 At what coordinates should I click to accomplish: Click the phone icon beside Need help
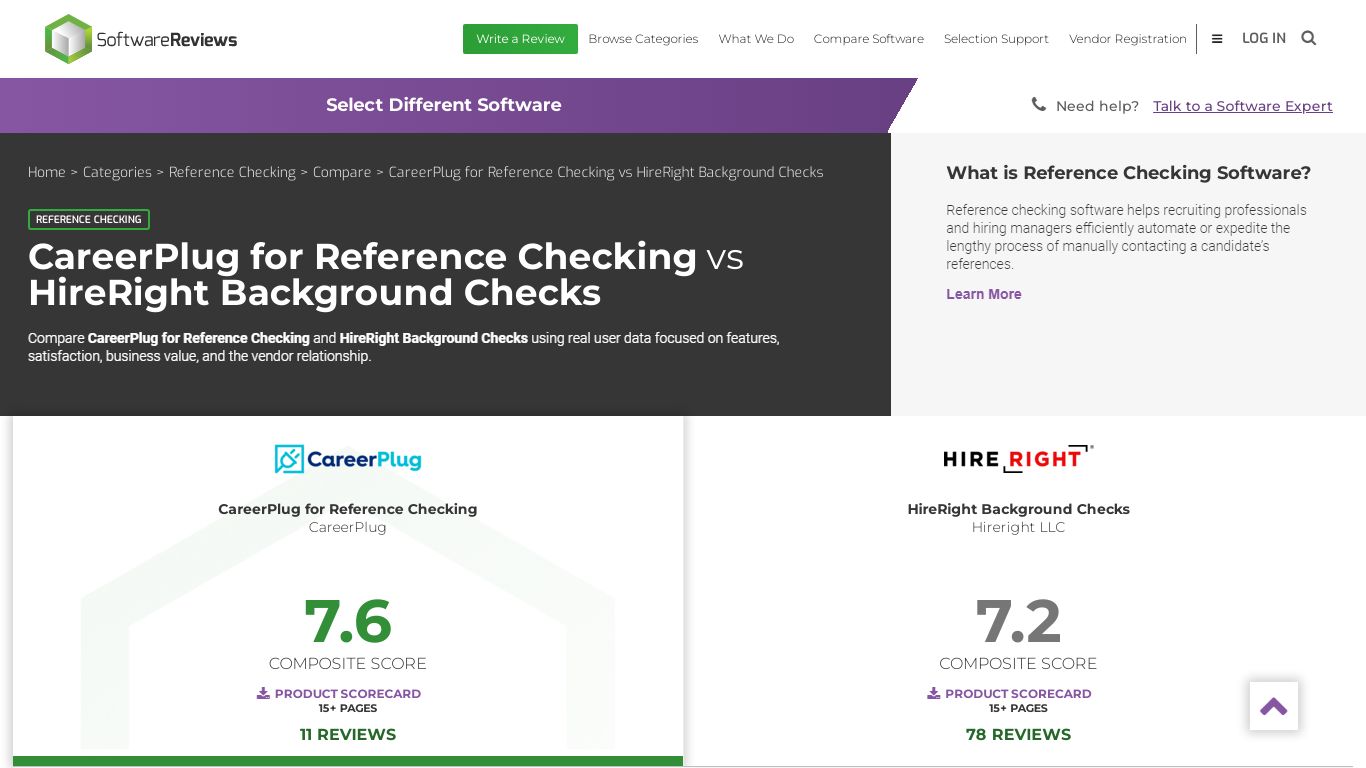[x=1039, y=105]
